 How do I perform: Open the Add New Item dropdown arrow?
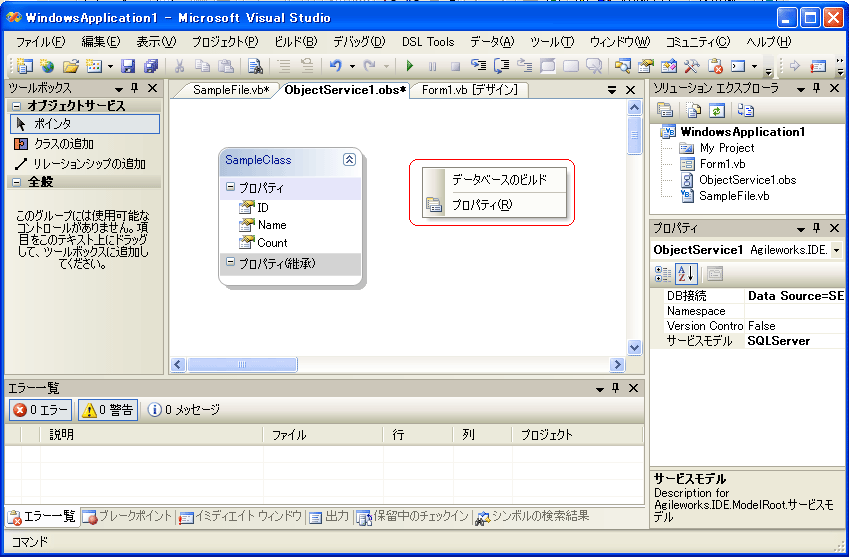[x=110, y=67]
